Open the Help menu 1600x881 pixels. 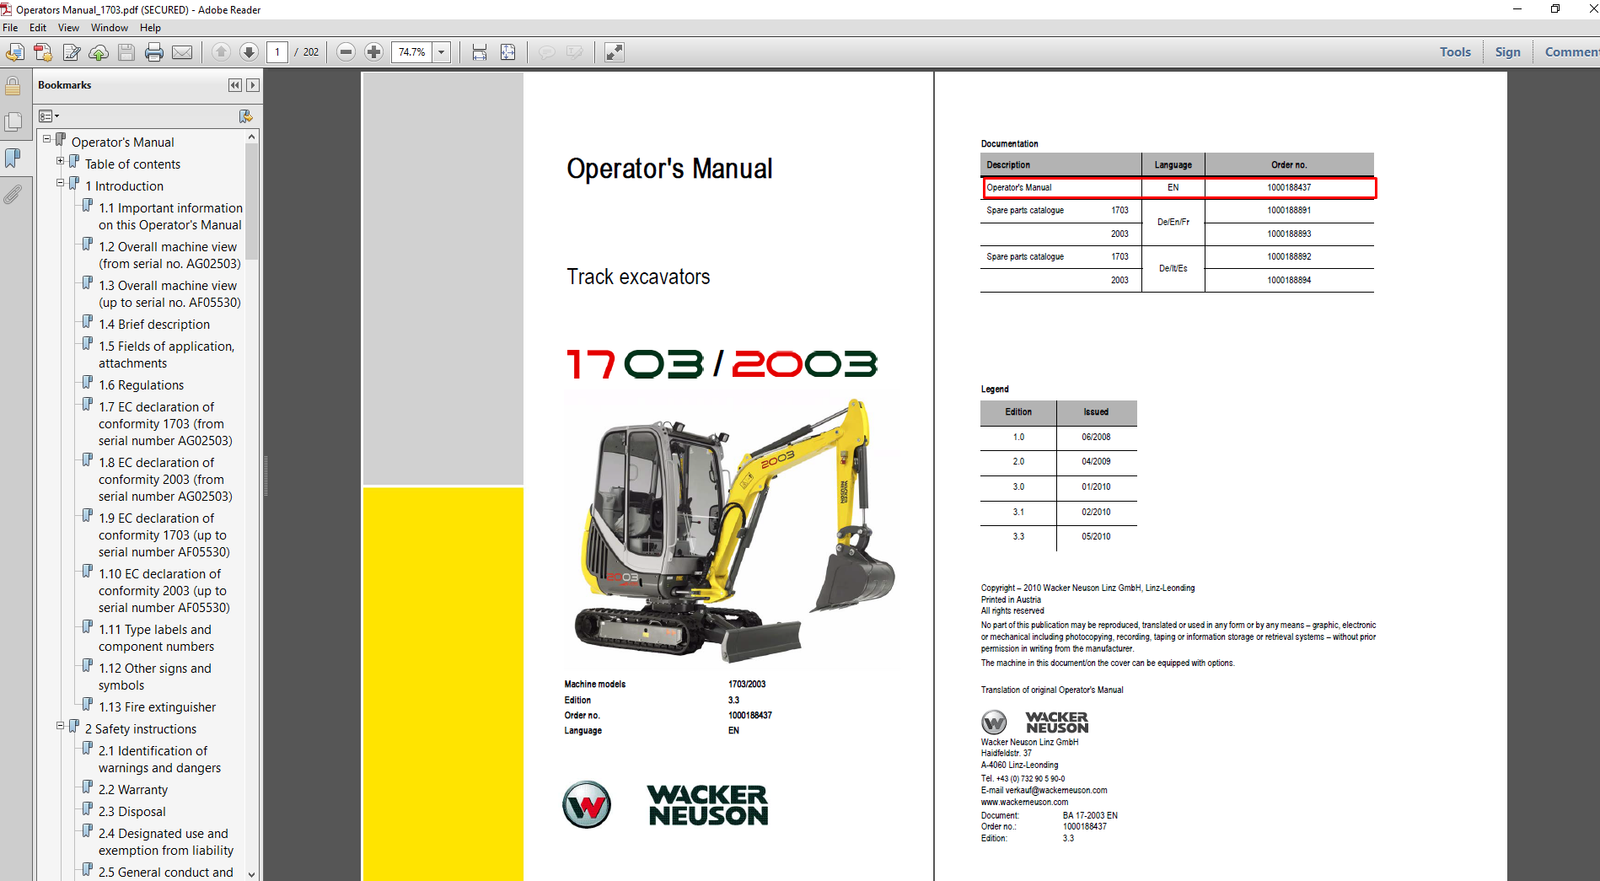(150, 28)
